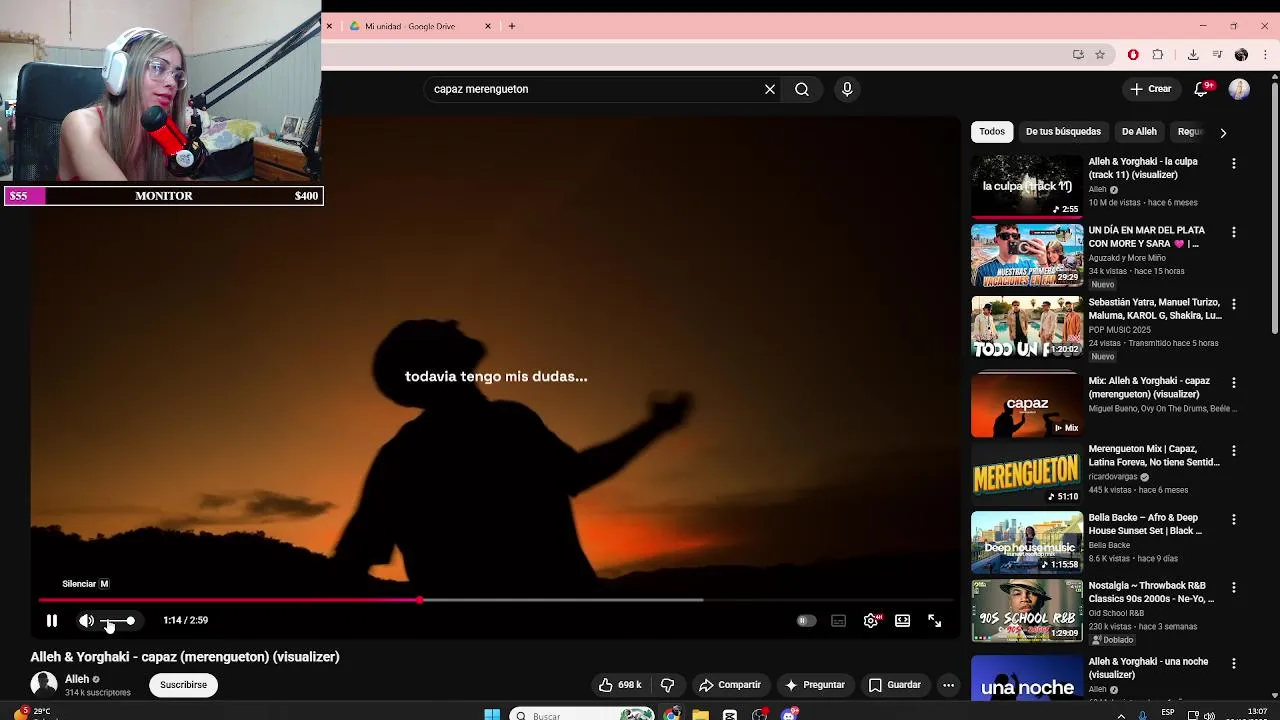Adjust the volume slider handle

[130, 621]
